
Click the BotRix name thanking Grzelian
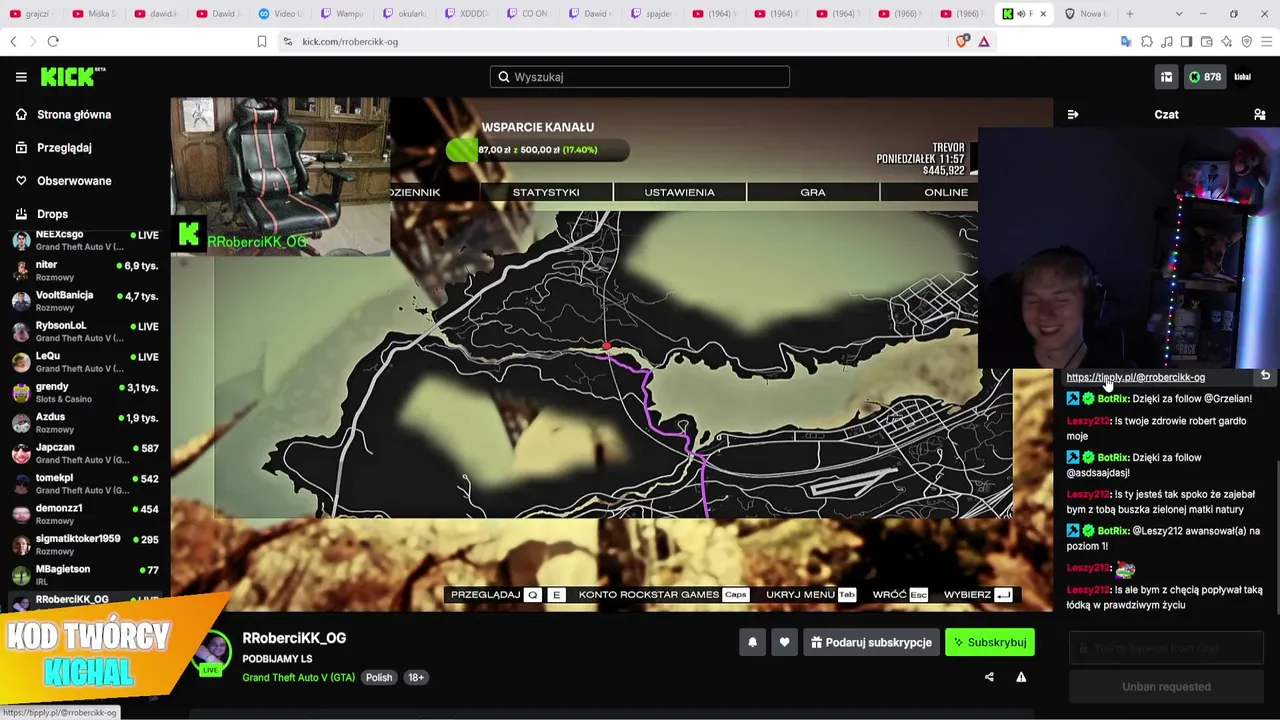click(x=1113, y=399)
